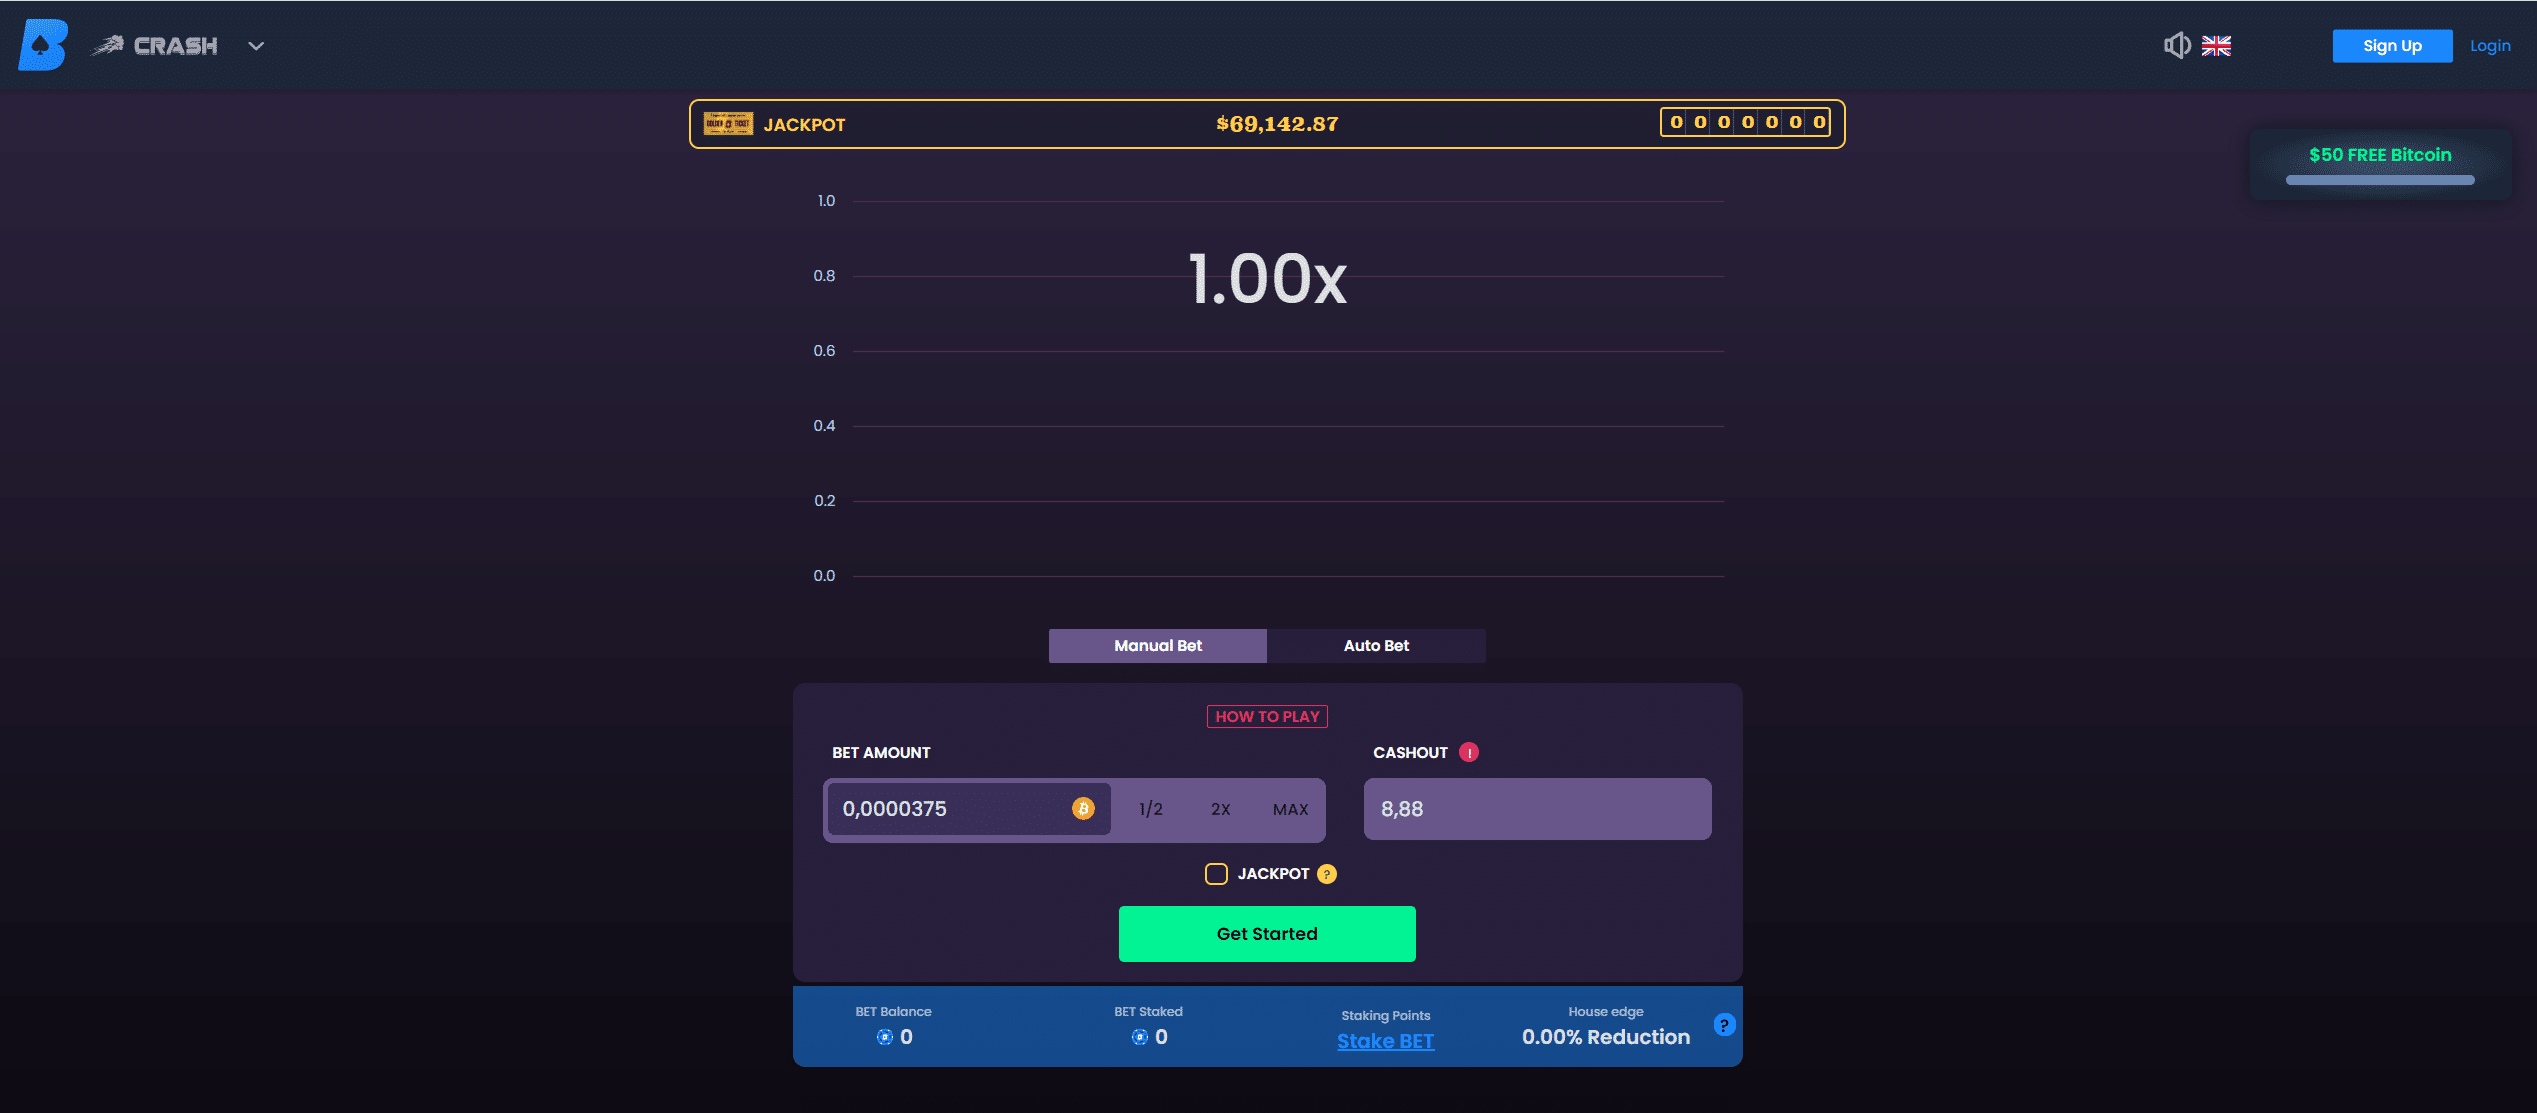
Task: Expand the Crash game dropdown menu
Action: click(x=257, y=44)
